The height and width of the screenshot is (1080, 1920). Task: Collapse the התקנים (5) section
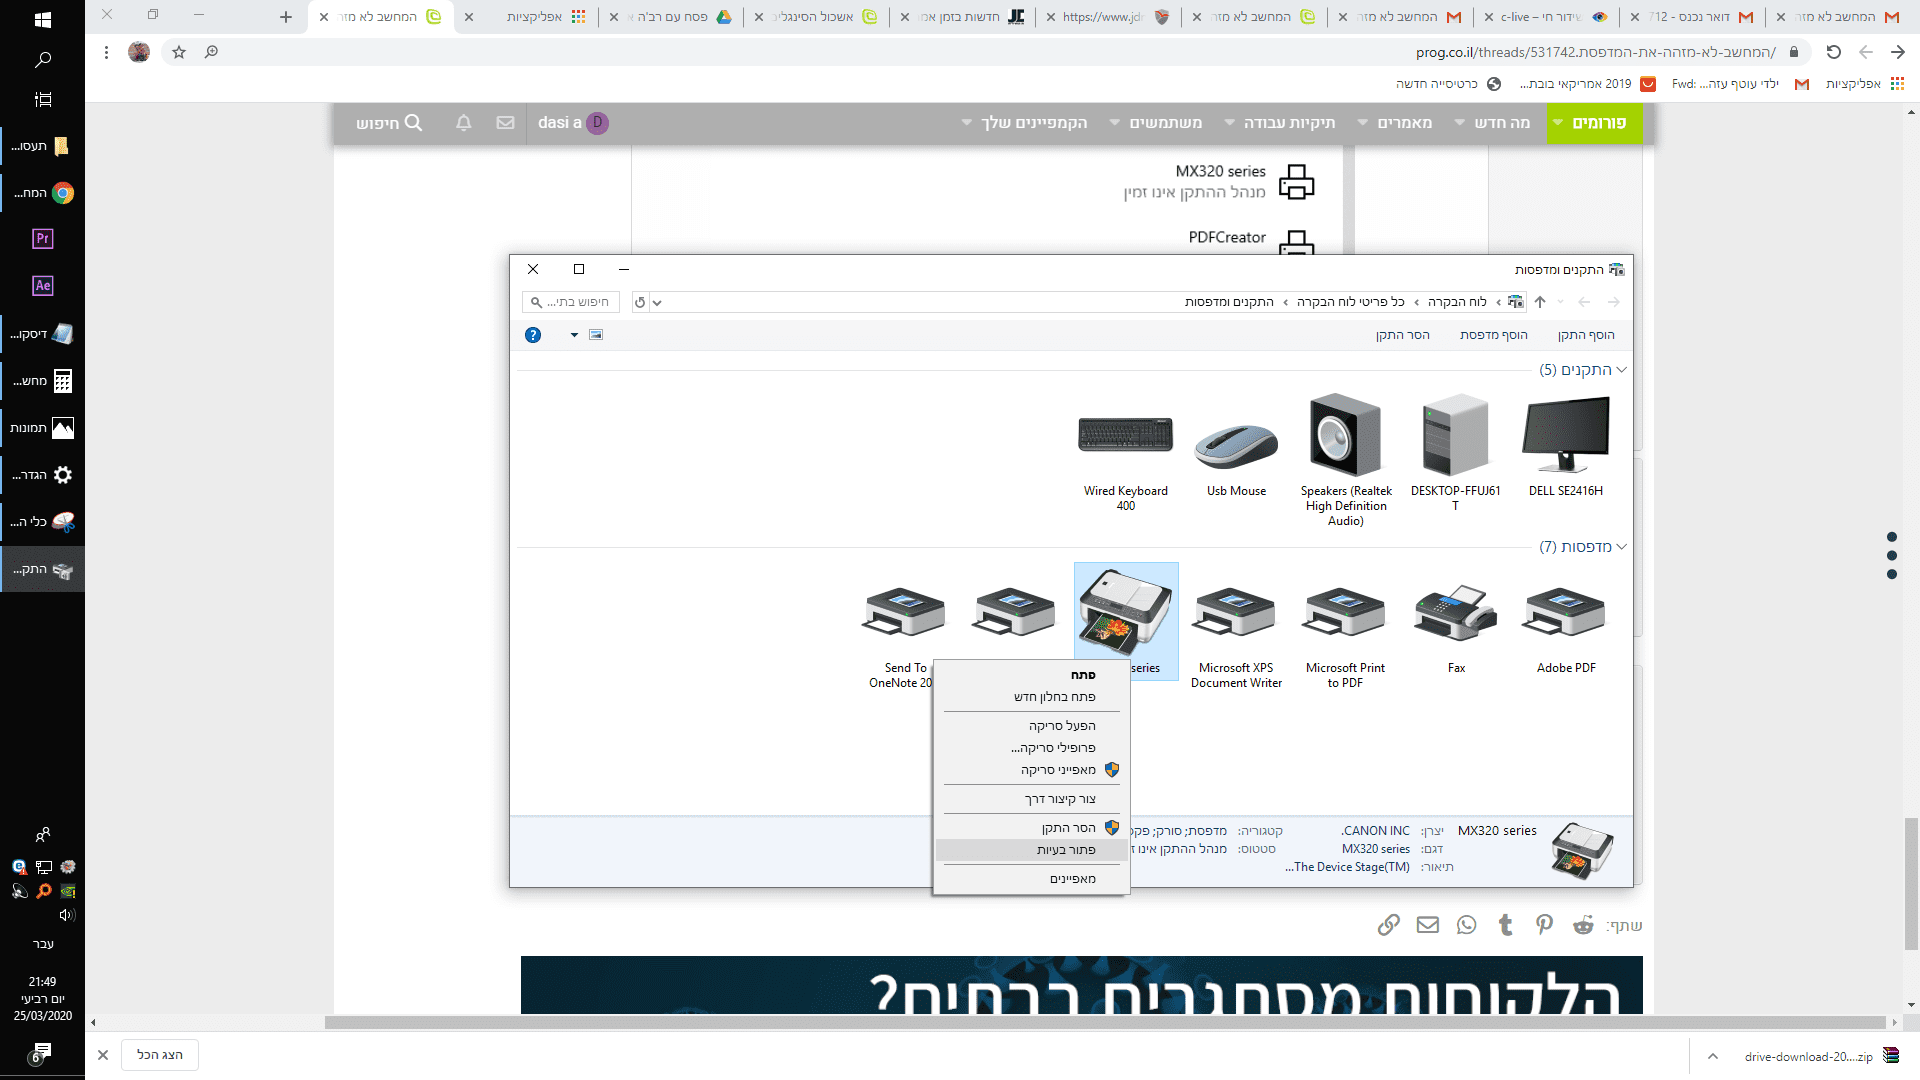coord(1621,370)
